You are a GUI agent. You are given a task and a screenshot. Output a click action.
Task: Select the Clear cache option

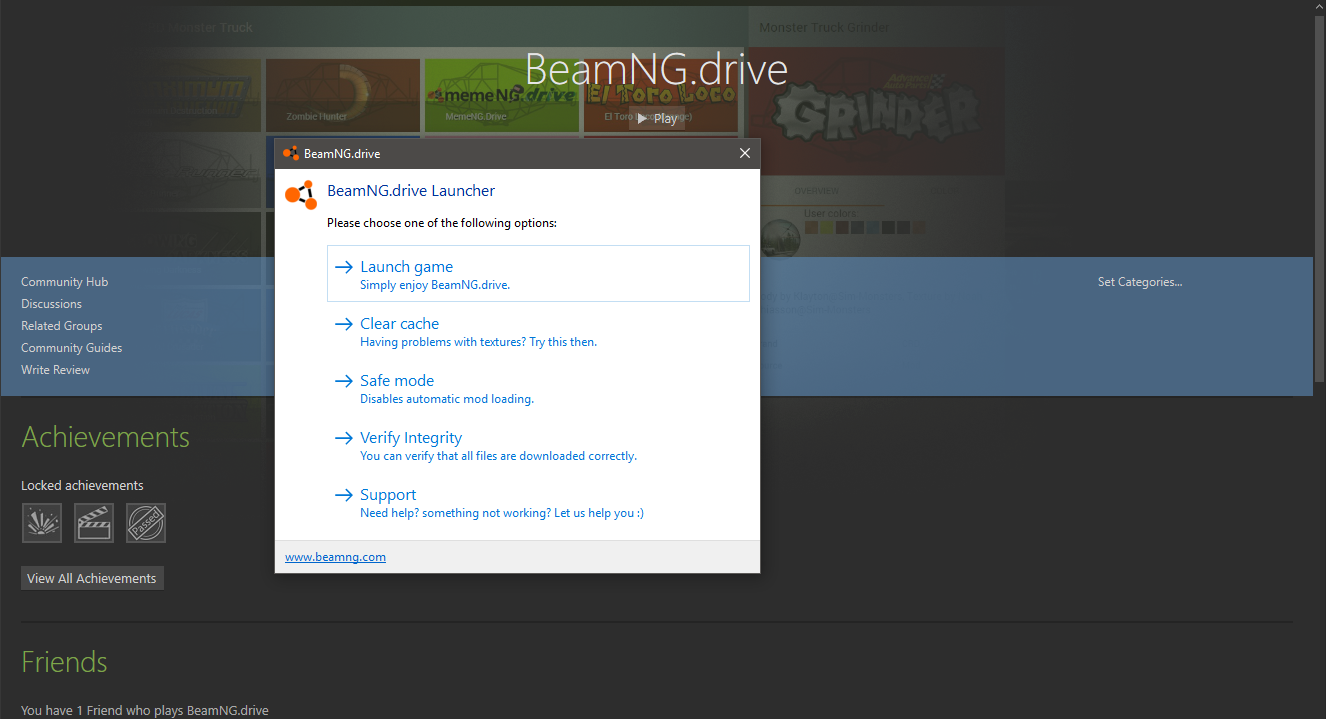coord(538,331)
